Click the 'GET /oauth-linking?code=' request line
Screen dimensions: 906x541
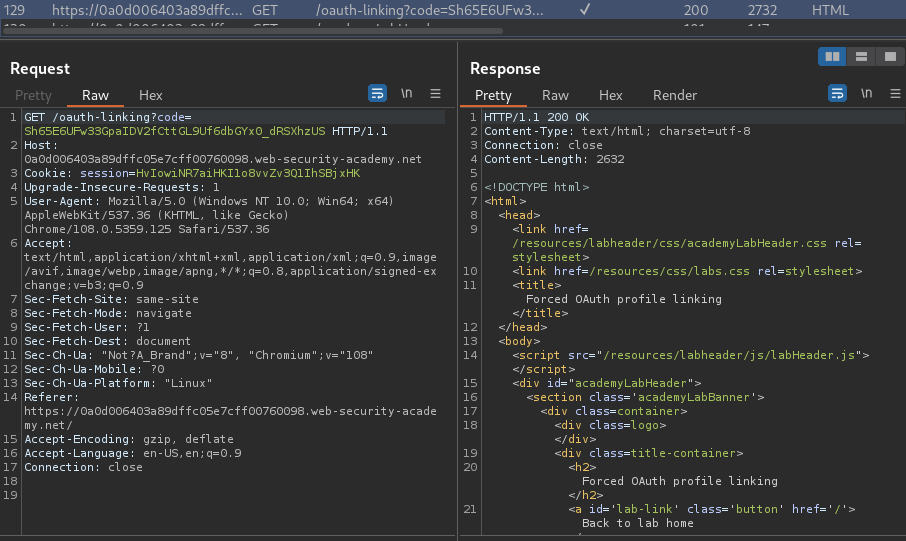click(x=107, y=117)
